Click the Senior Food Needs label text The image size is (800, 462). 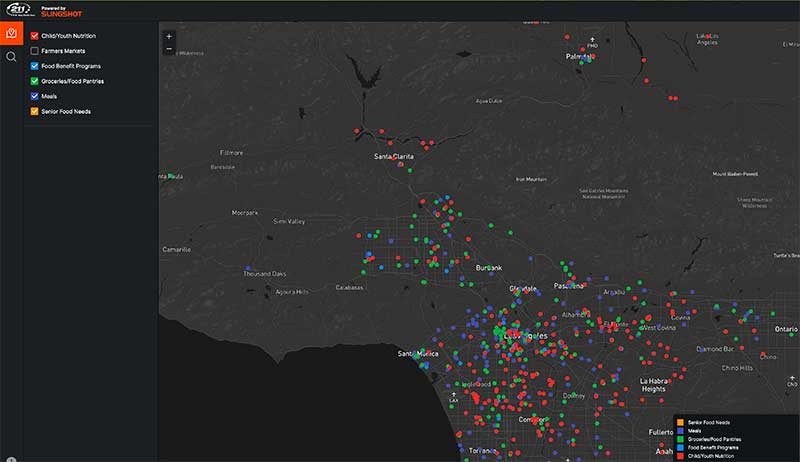pyautogui.click(x=66, y=111)
